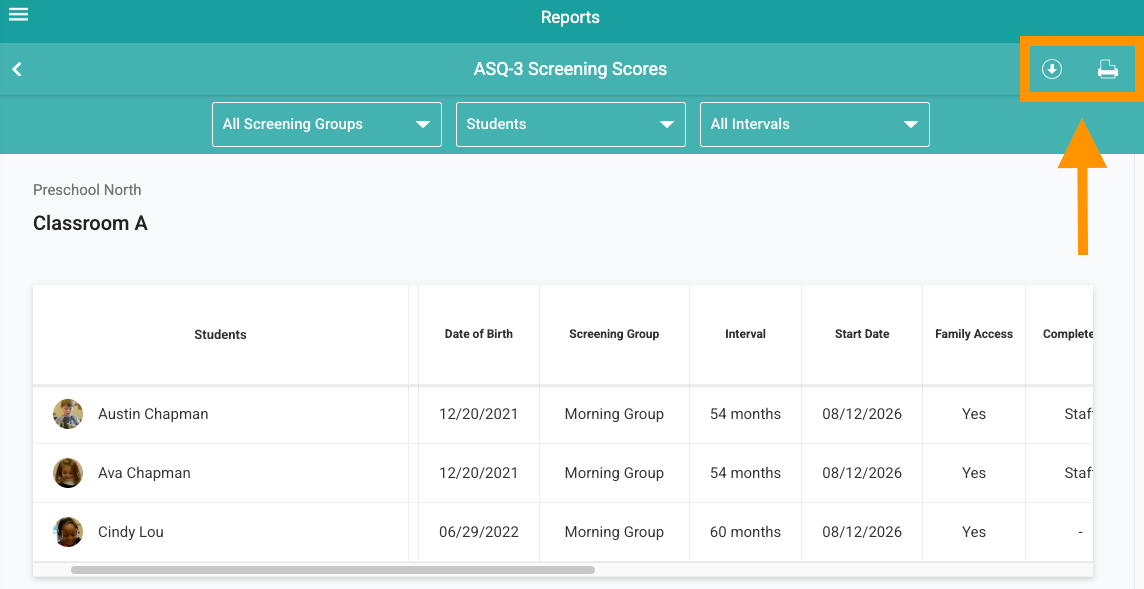Click the horizontal scrollbar under the table

333,570
